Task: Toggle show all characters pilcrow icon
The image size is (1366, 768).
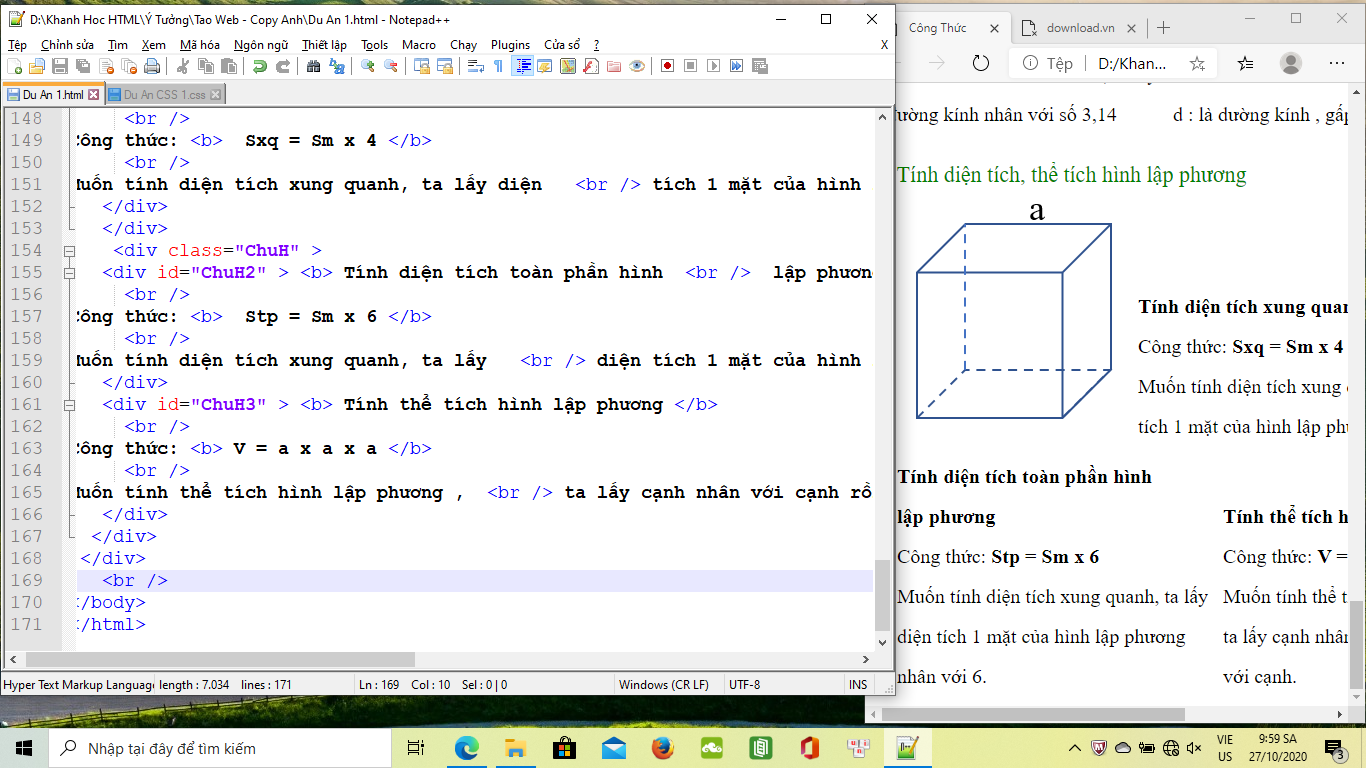Action: (498, 66)
